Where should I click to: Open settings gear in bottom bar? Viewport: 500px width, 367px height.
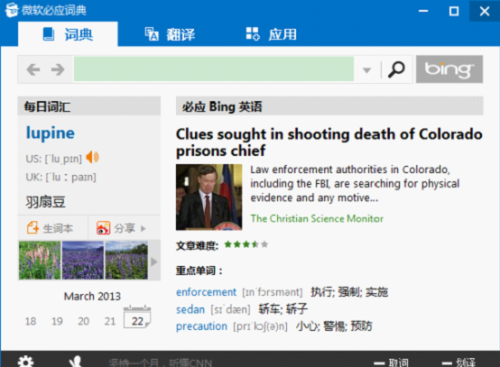coord(26,361)
